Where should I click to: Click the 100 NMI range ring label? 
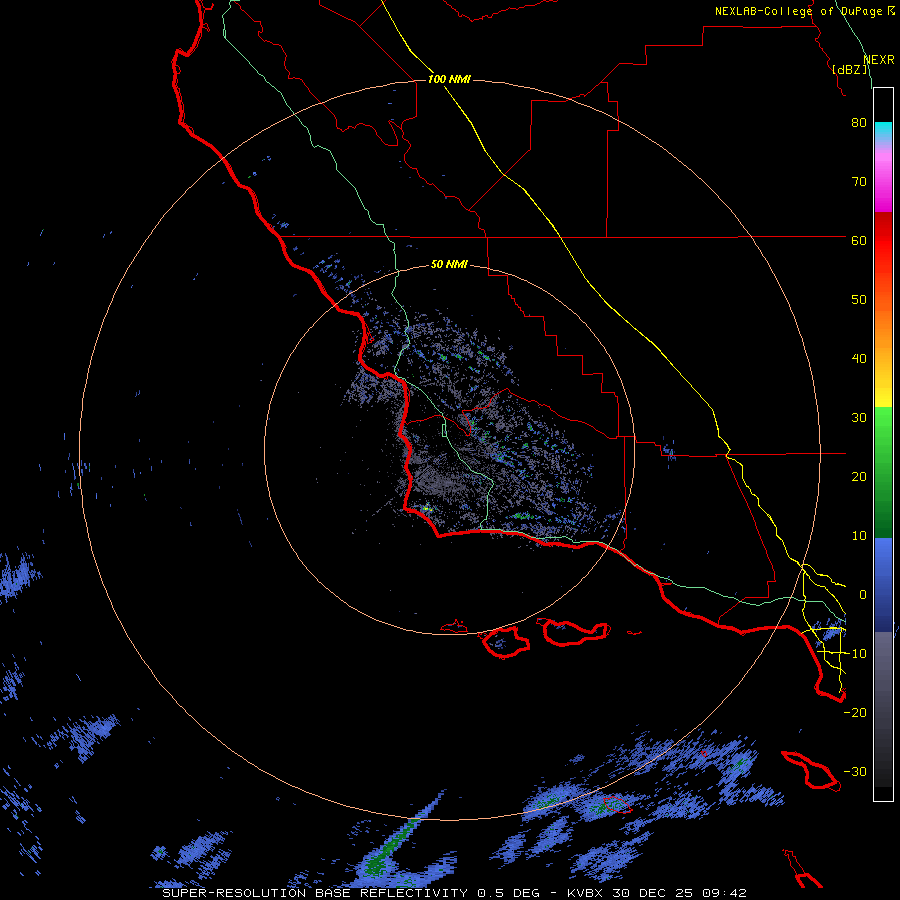coord(449,79)
